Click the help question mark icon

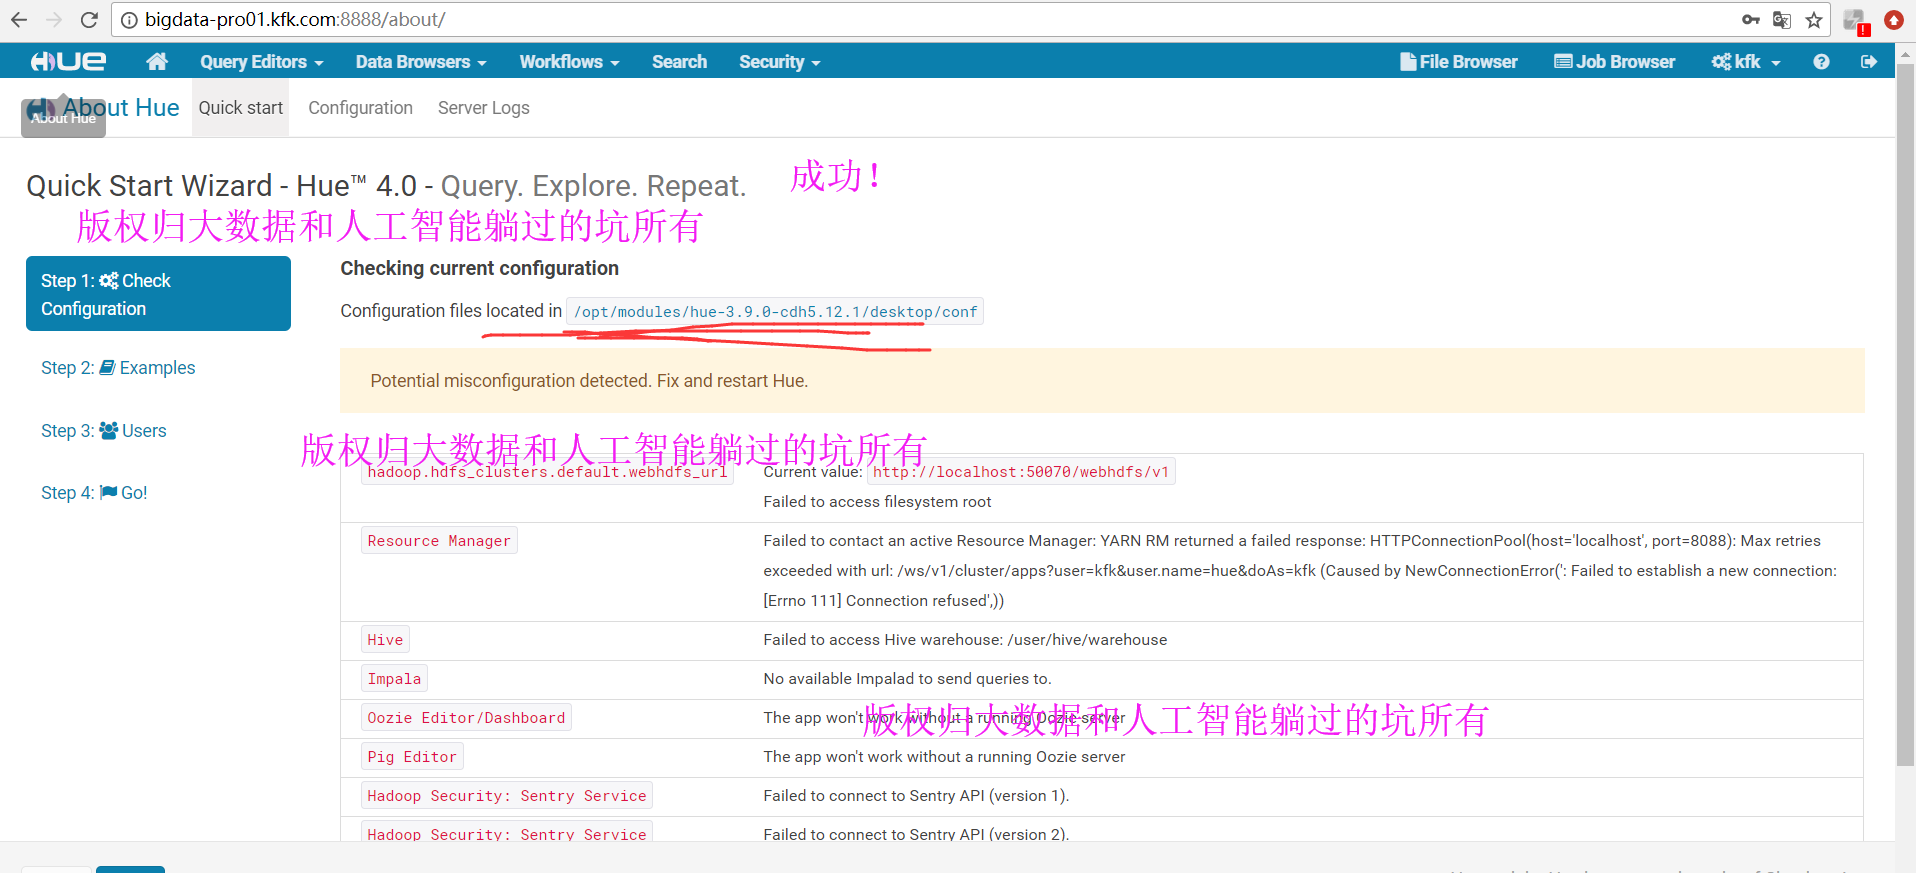(1821, 61)
